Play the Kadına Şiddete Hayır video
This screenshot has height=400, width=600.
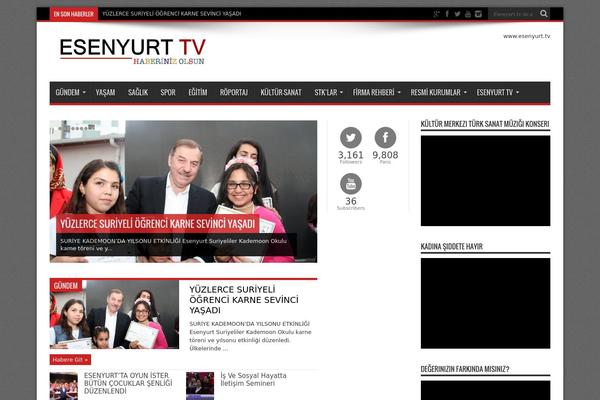click(x=486, y=303)
